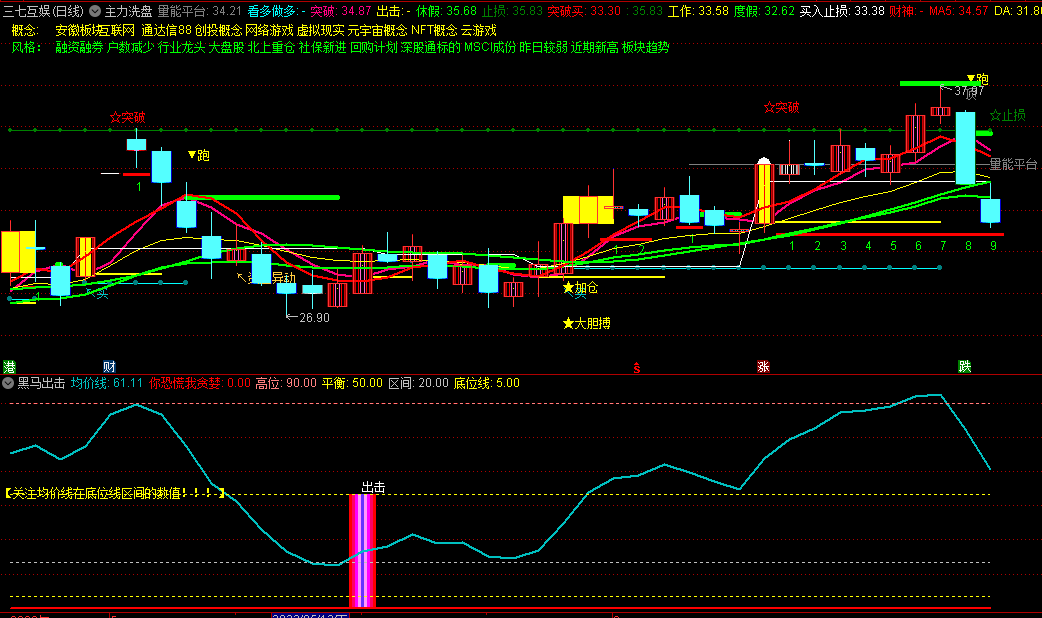Click the 跌 event marker icon
Screen dimensions: 1042x618
point(965,366)
